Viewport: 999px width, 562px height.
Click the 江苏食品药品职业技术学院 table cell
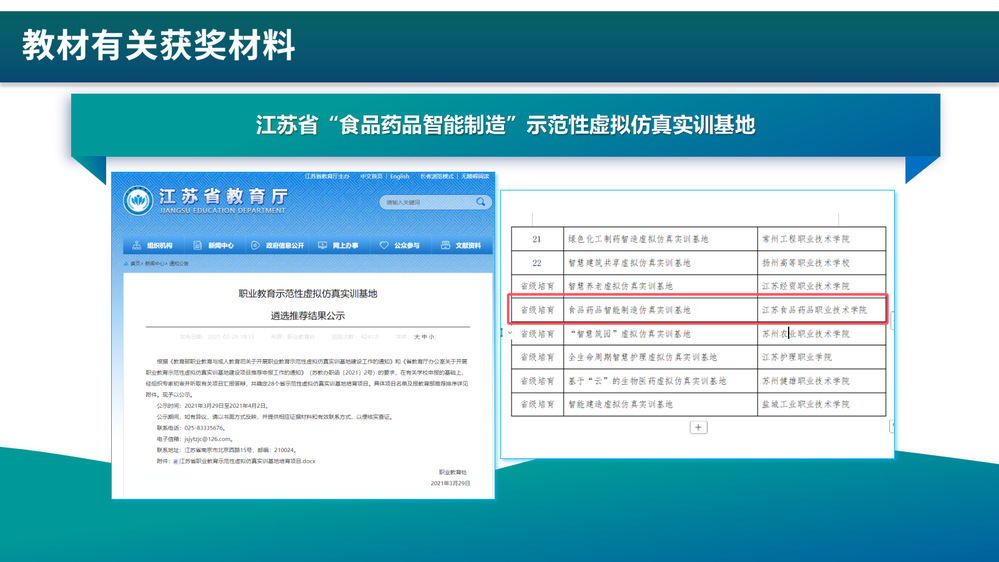(x=814, y=310)
